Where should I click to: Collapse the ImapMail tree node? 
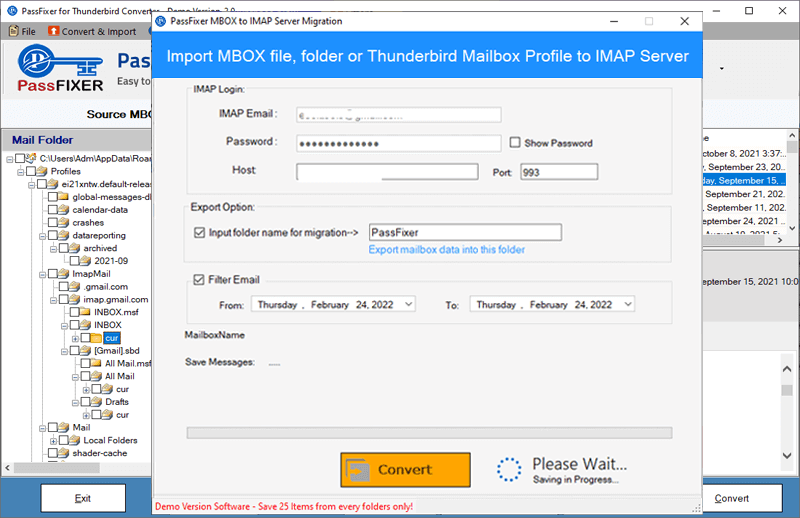pos(43,275)
